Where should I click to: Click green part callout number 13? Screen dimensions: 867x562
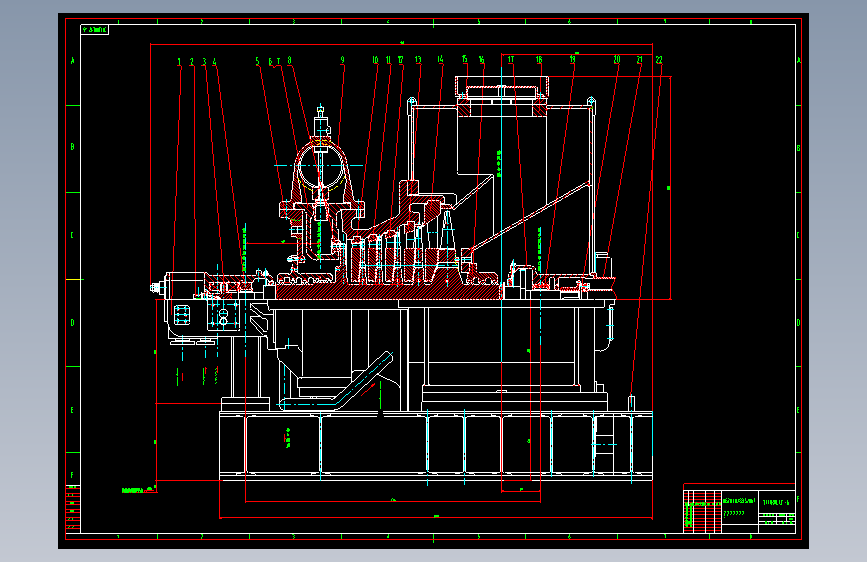coord(418,60)
